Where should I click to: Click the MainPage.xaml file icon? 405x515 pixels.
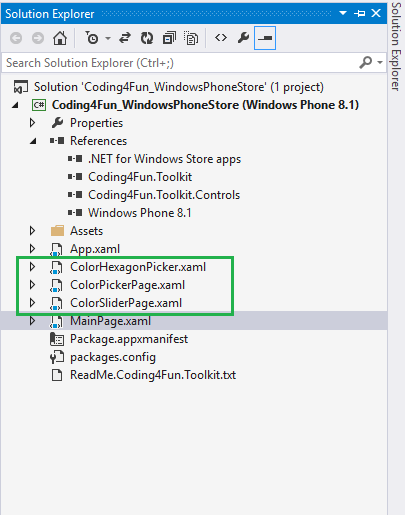click(56, 321)
